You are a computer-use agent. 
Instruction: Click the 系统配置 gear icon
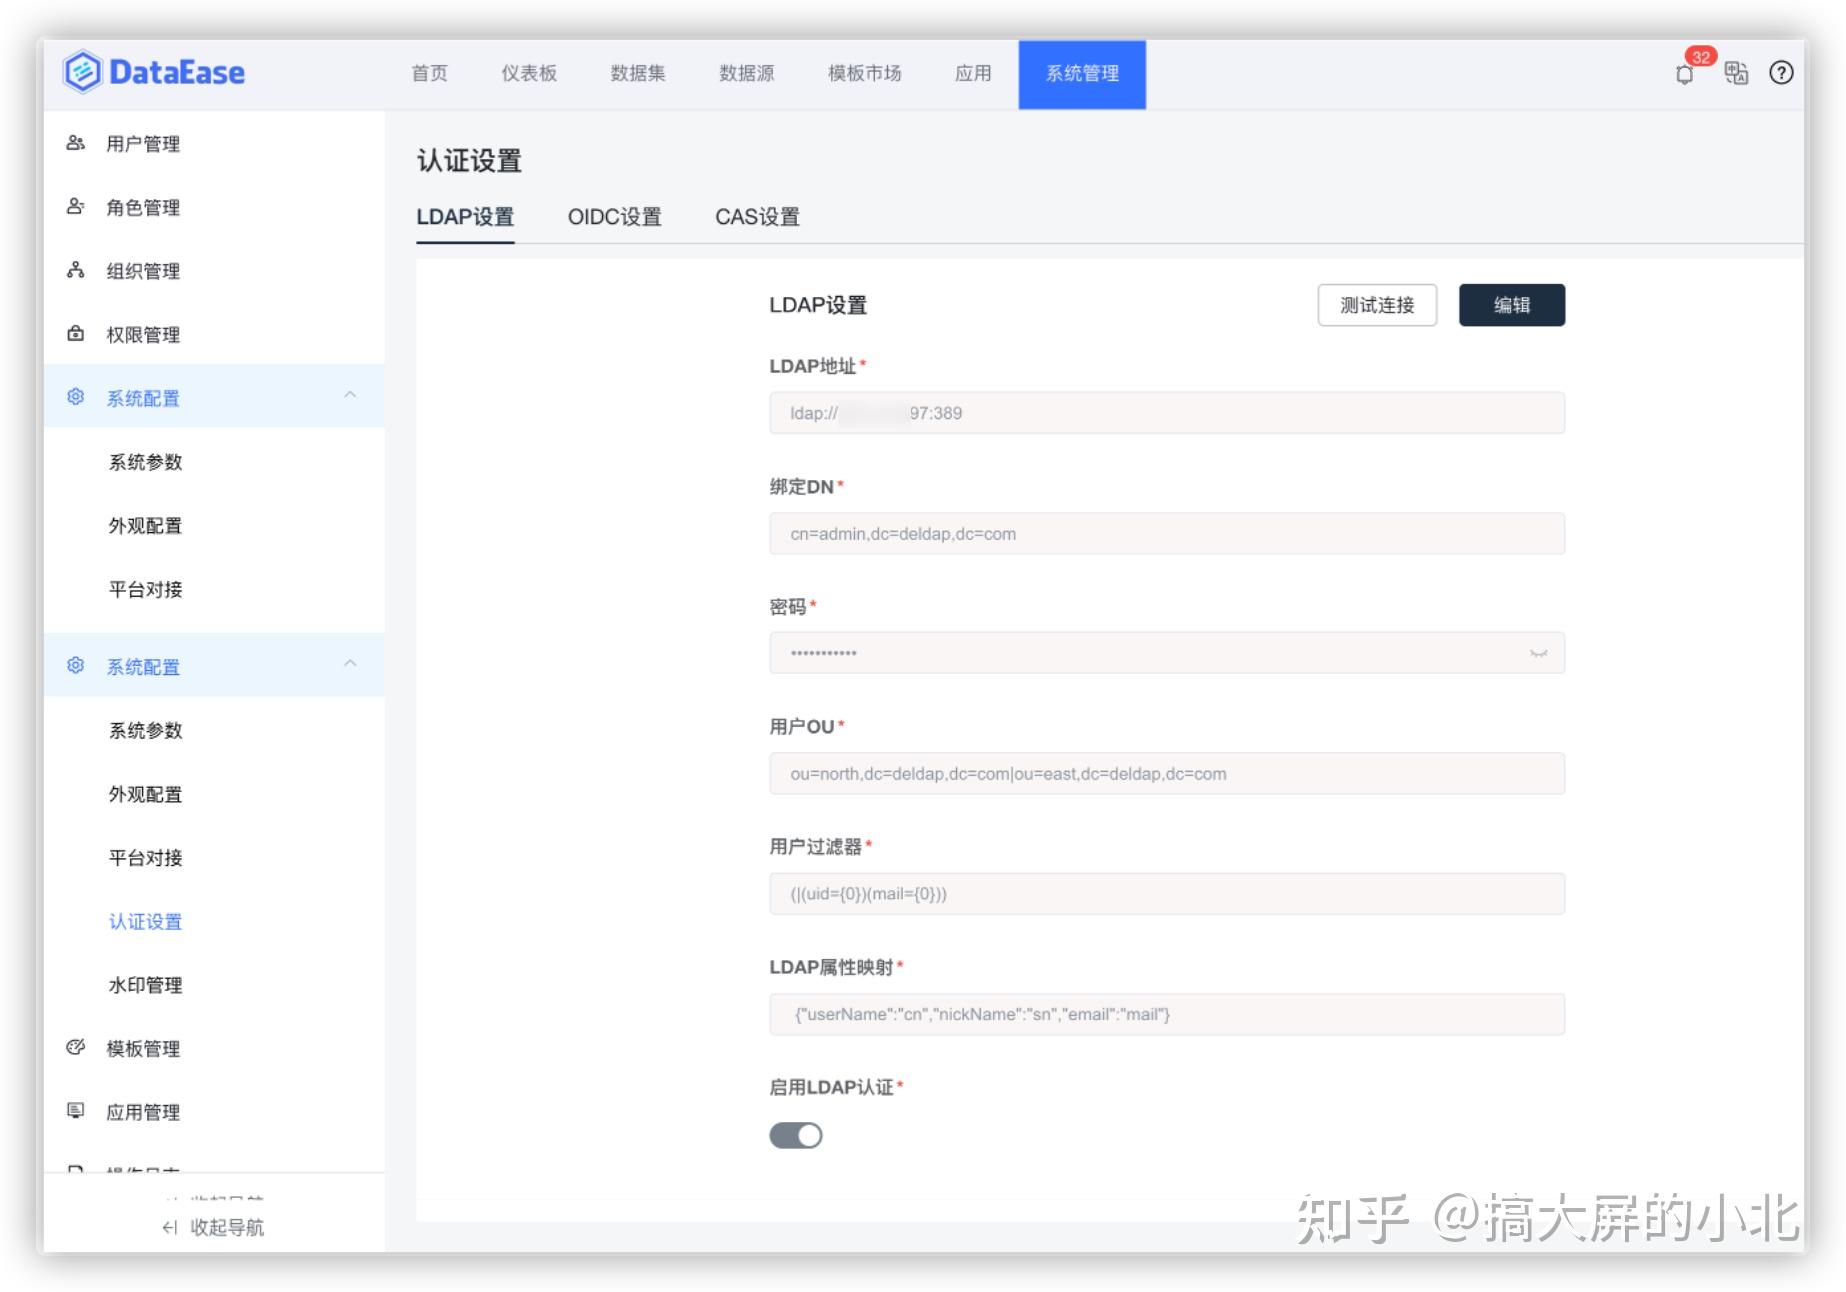tap(74, 397)
